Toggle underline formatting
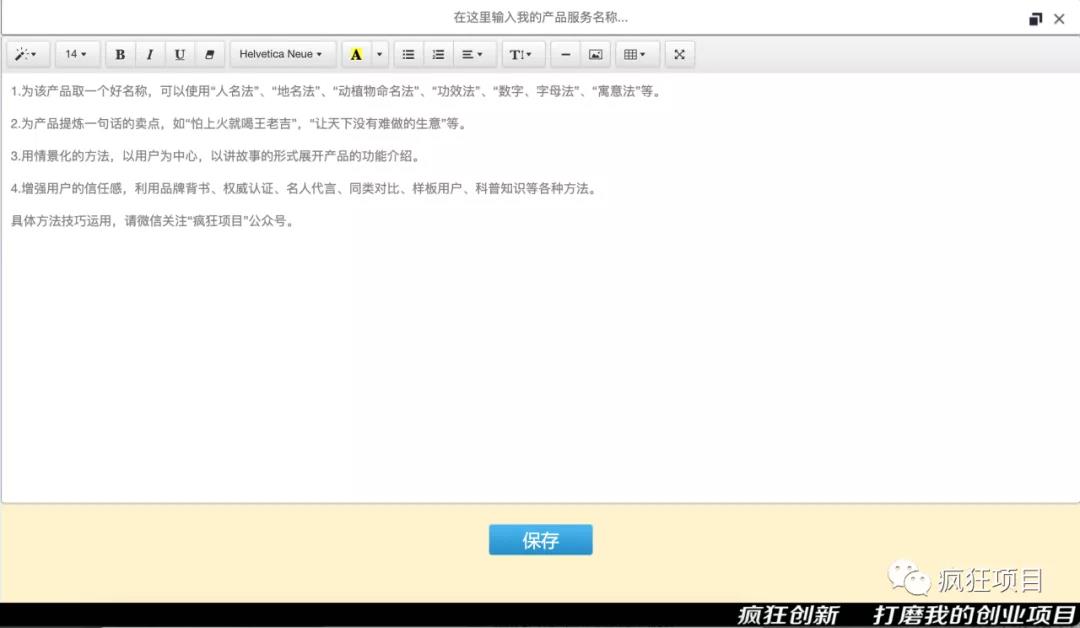Image resolution: width=1080 pixels, height=628 pixels. [x=180, y=54]
